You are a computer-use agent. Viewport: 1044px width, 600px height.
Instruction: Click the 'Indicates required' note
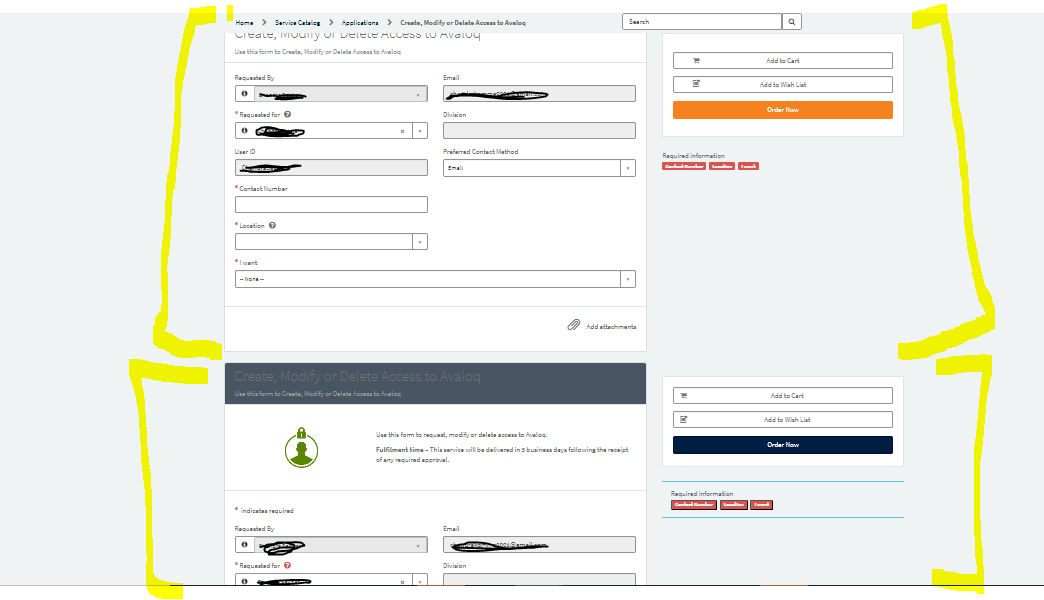266,511
